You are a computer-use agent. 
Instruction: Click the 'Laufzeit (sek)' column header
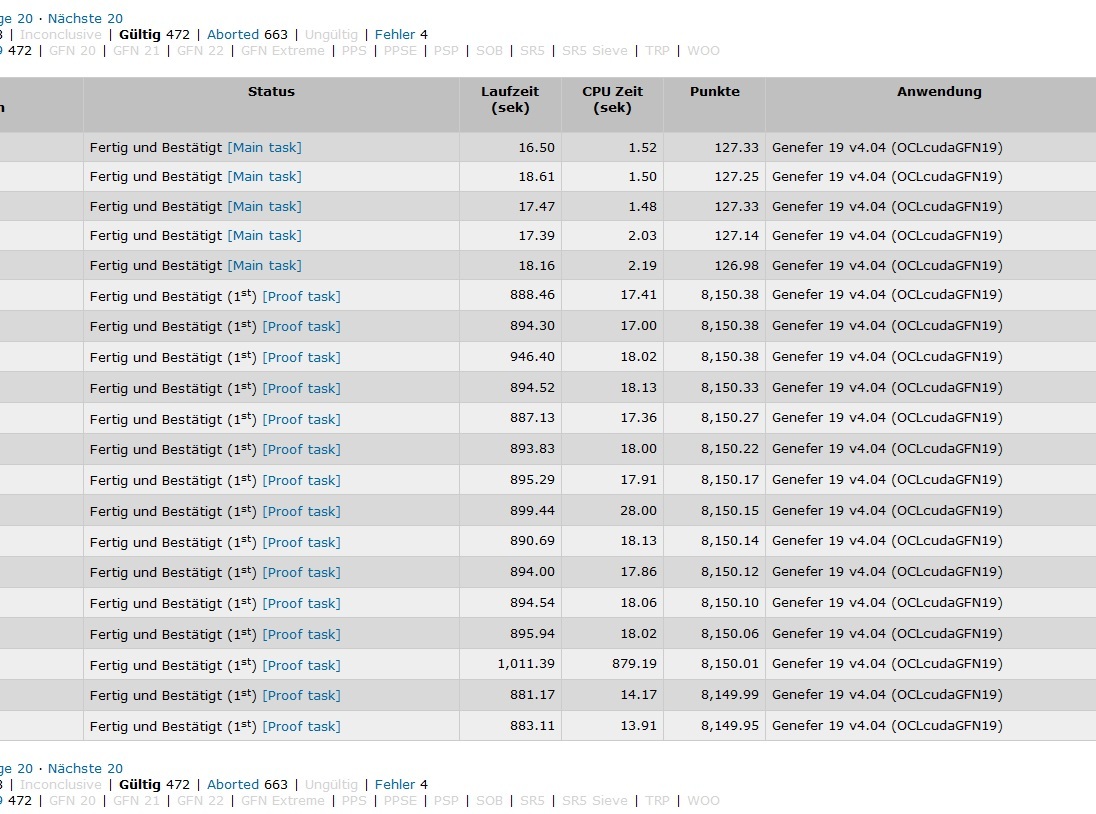510,99
